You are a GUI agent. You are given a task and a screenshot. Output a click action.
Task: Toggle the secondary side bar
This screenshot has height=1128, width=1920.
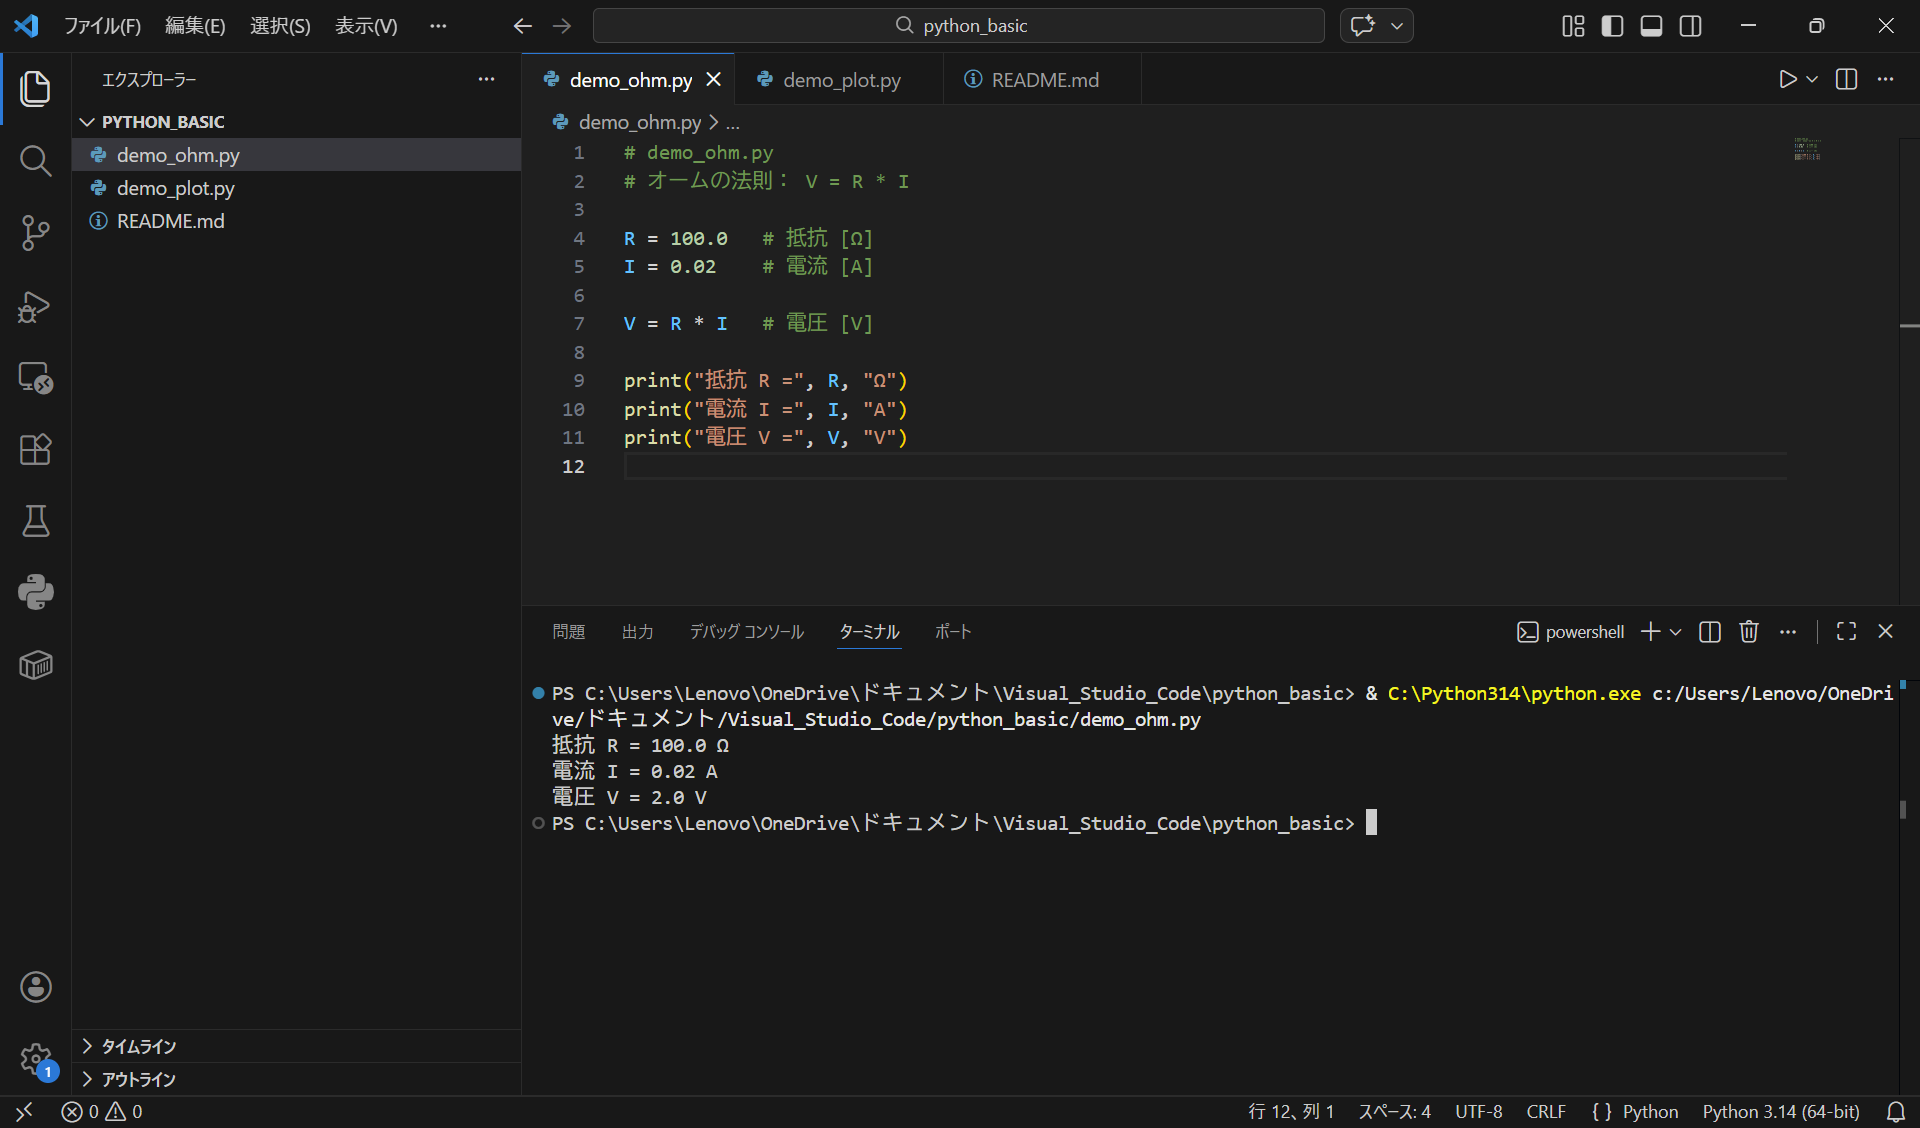click(x=1690, y=26)
